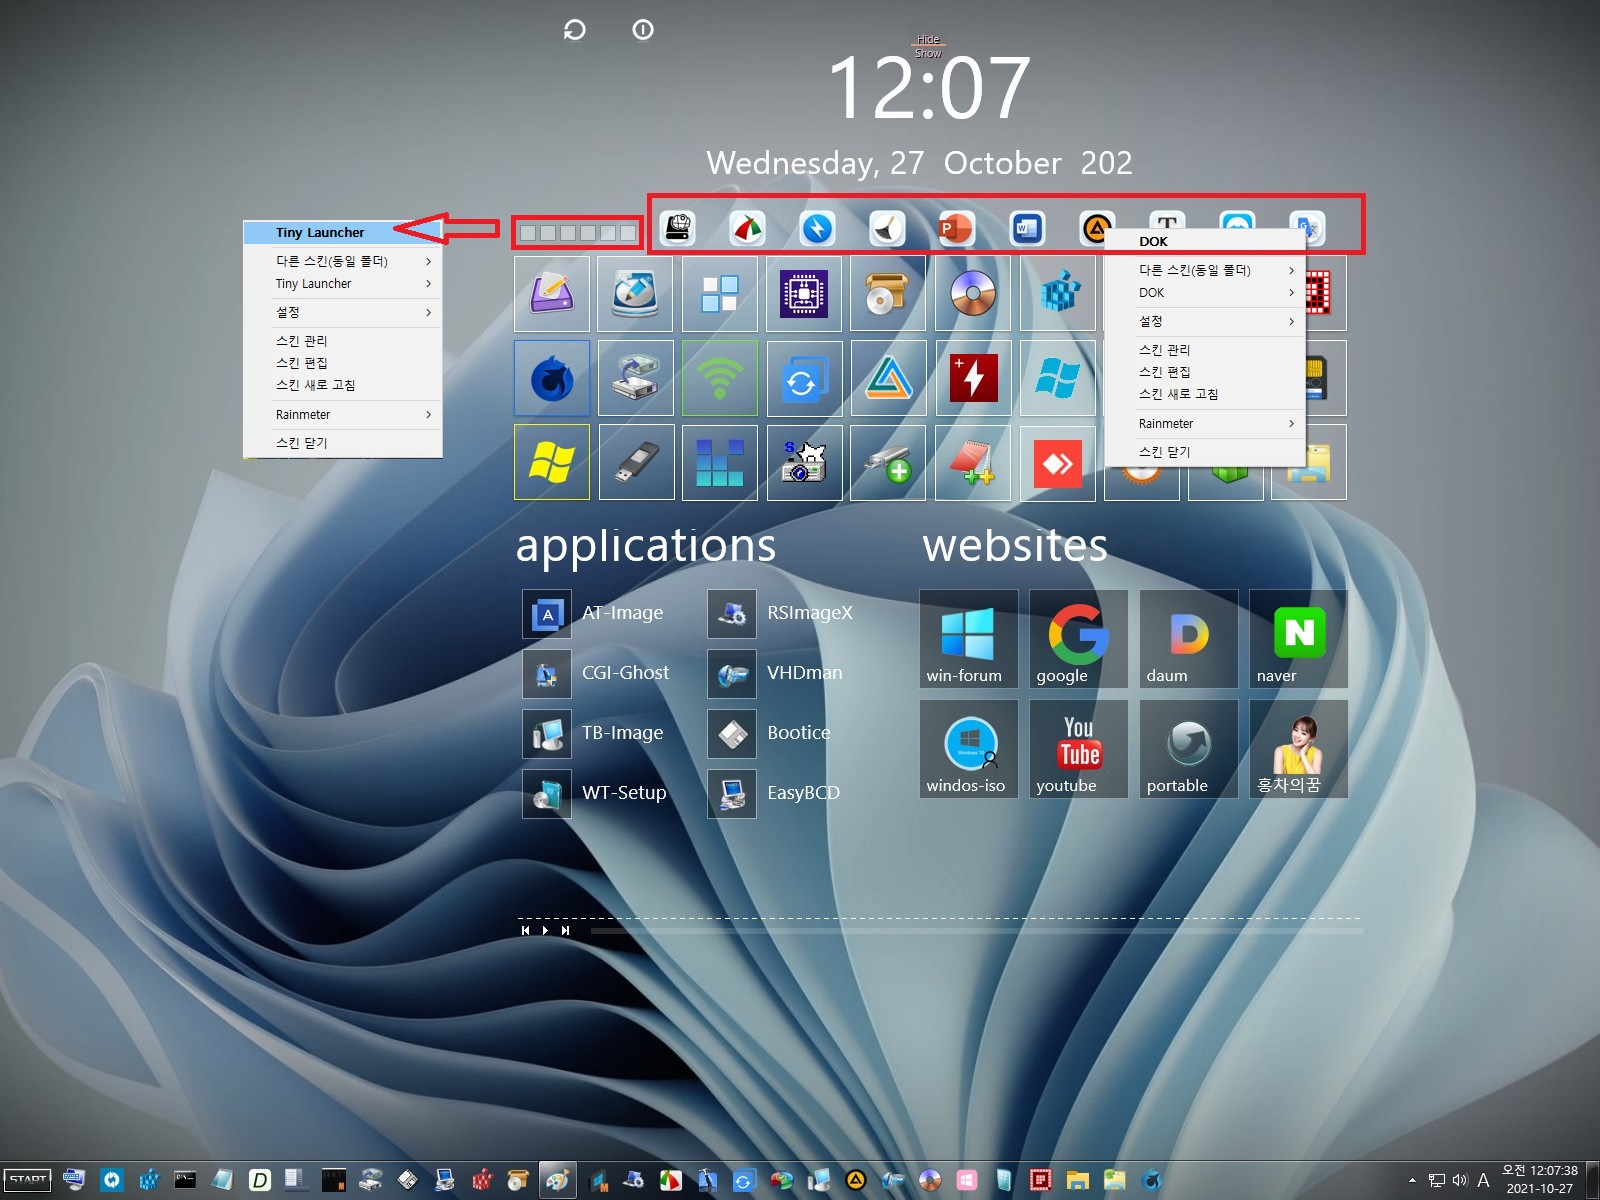
Task: Click the USB drive with green plus tile
Action: click(x=888, y=462)
